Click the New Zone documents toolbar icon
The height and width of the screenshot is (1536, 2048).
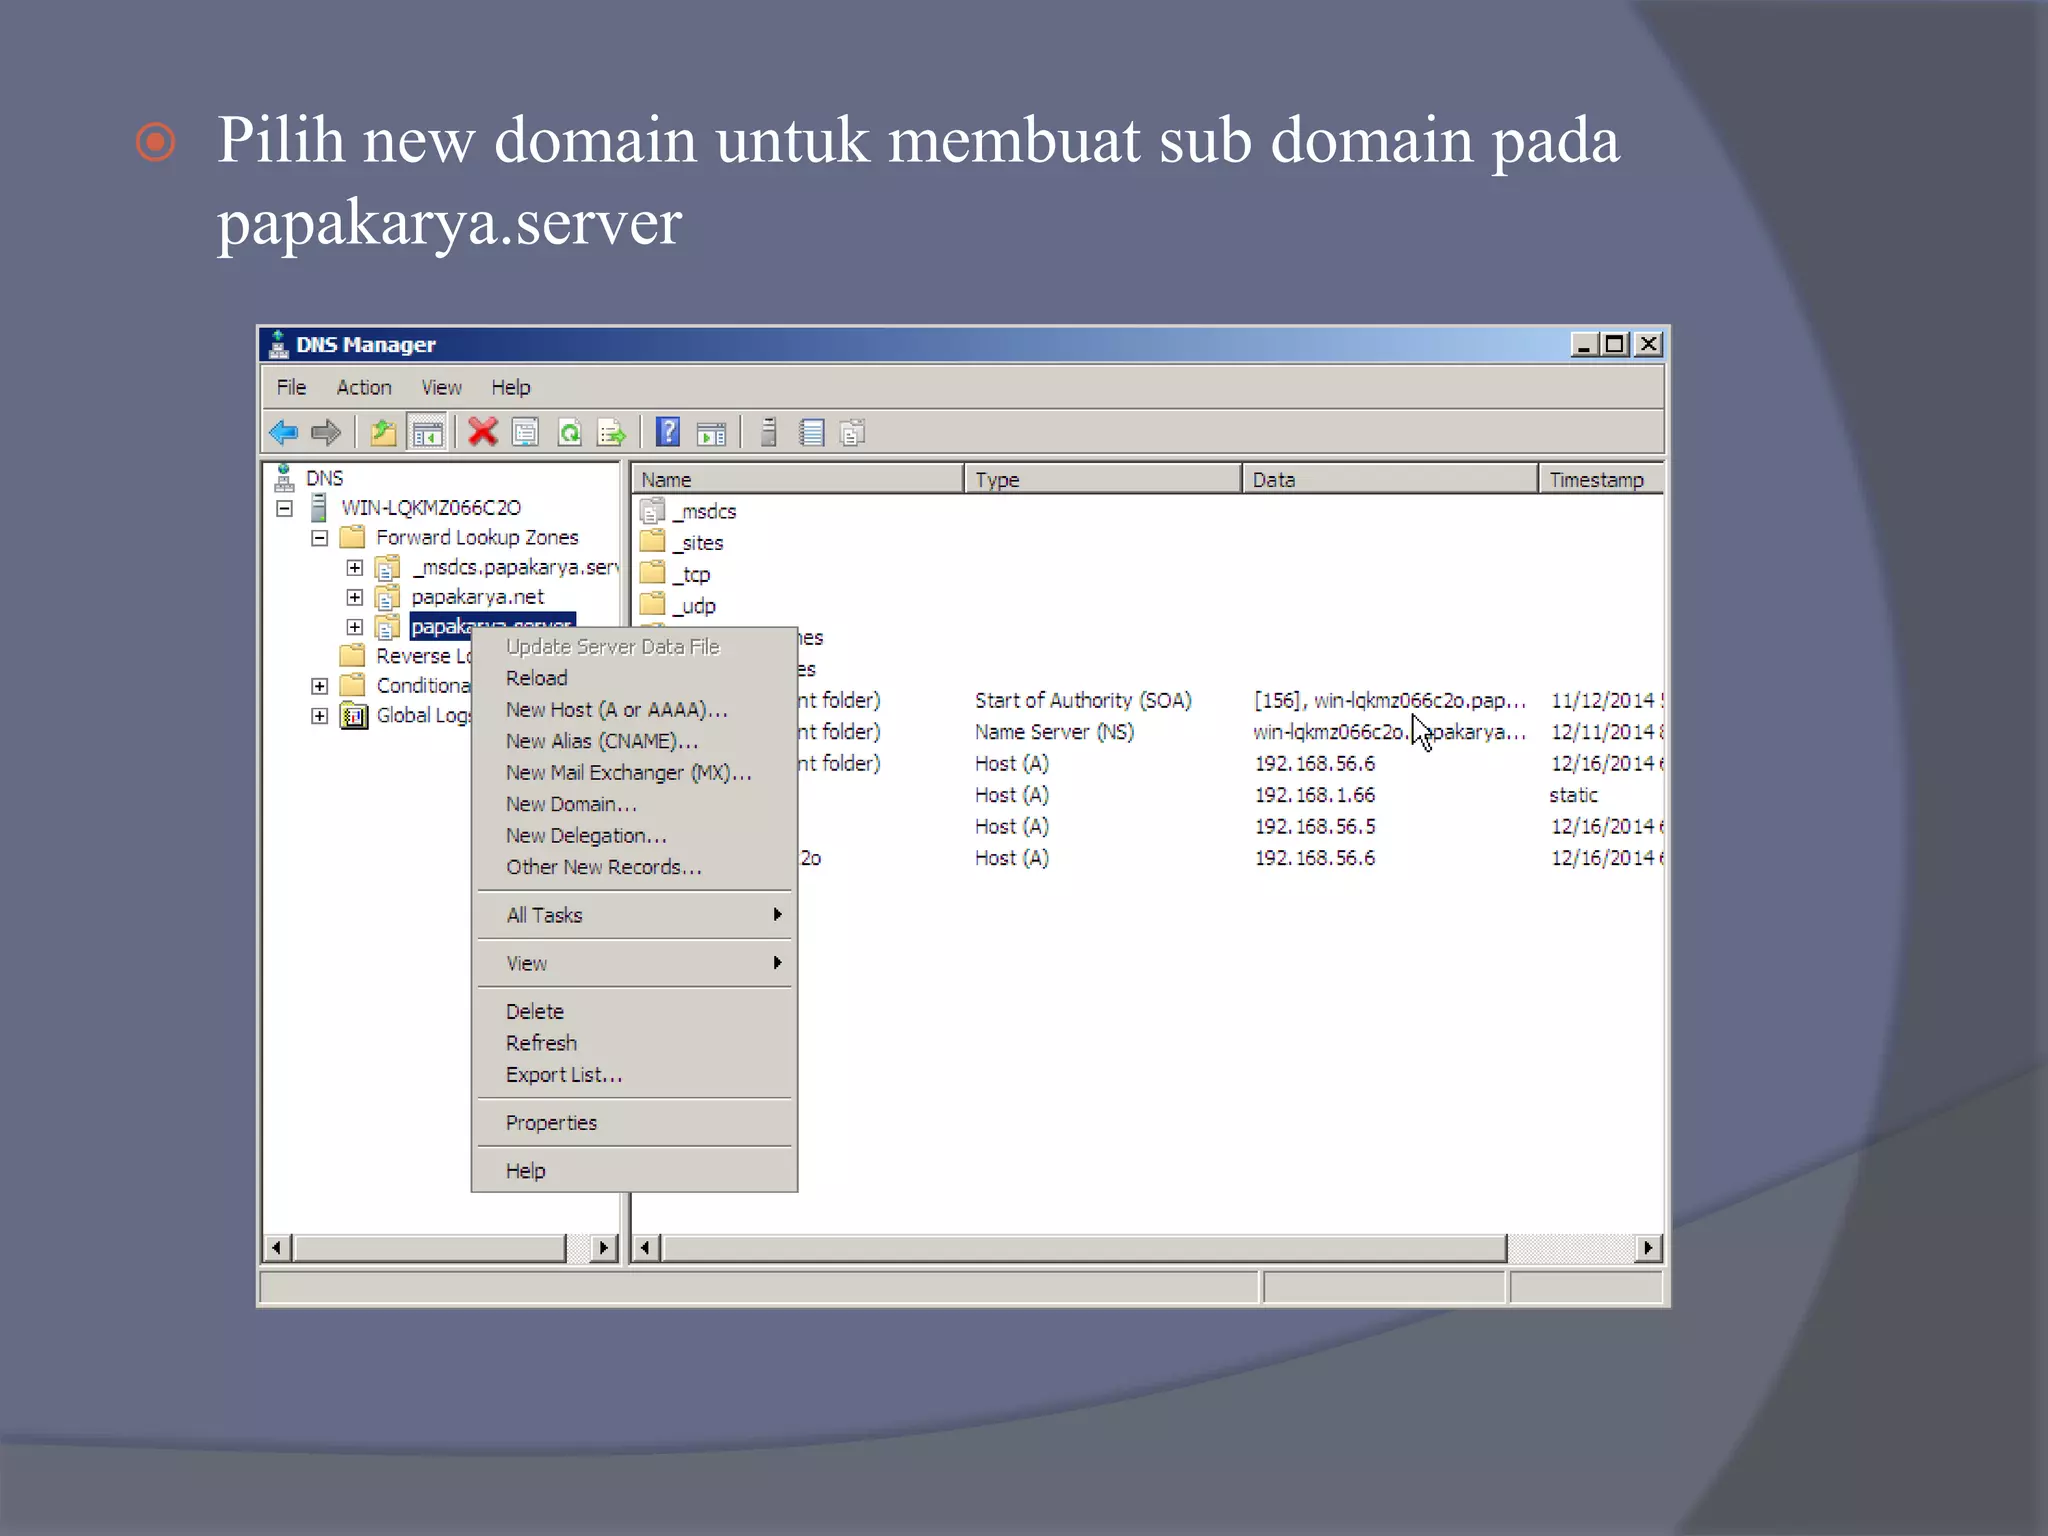pos(853,432)
